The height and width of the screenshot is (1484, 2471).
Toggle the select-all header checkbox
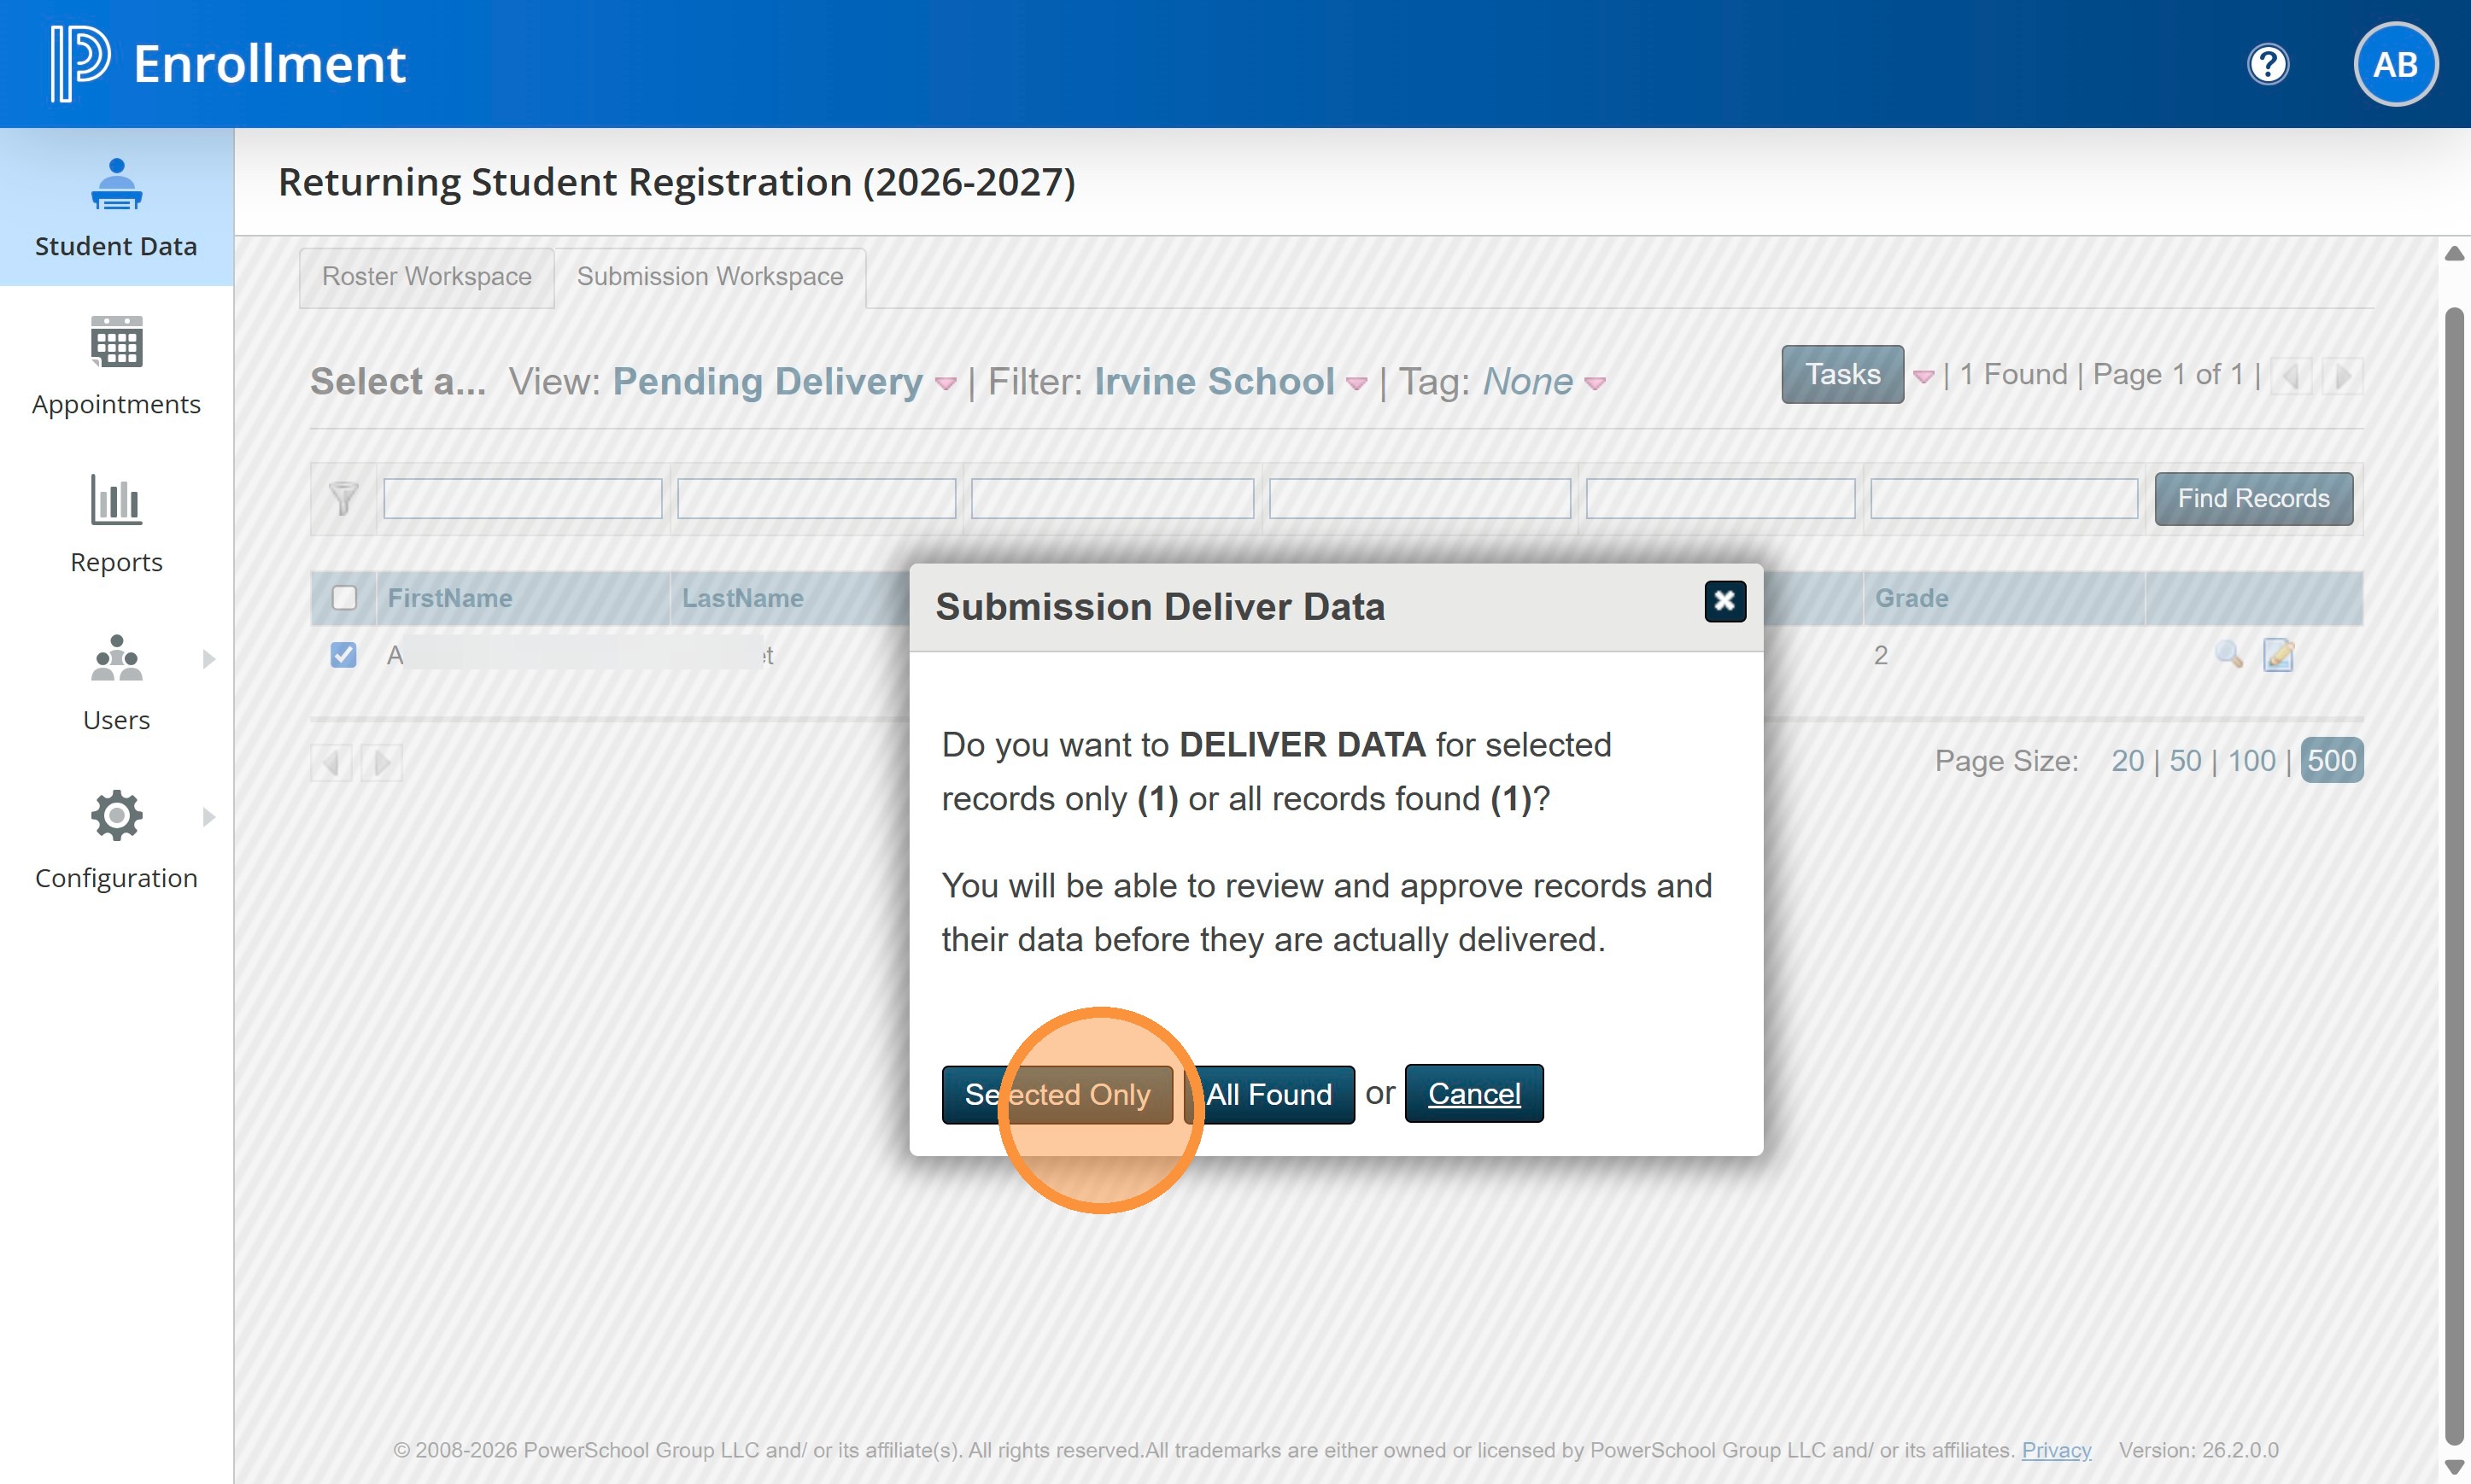[x=344, y=598]
